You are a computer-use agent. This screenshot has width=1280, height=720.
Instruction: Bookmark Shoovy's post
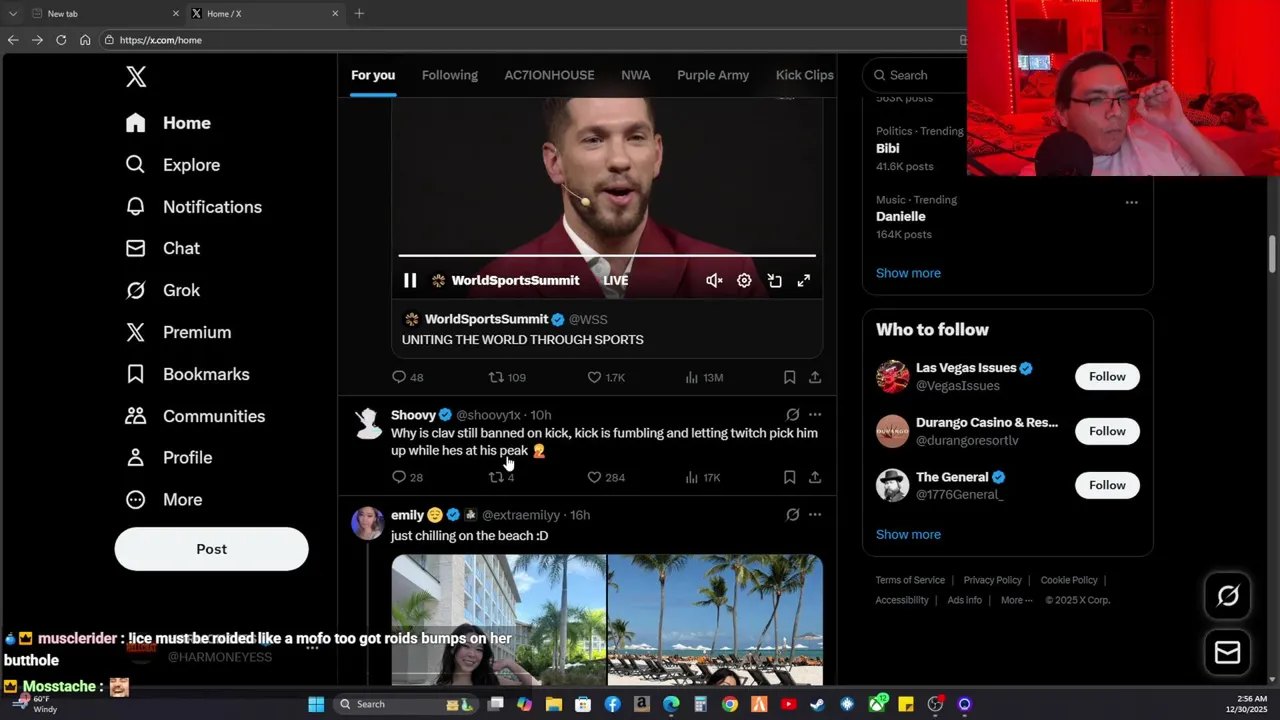pyautogui.click(x=789, y=477)
